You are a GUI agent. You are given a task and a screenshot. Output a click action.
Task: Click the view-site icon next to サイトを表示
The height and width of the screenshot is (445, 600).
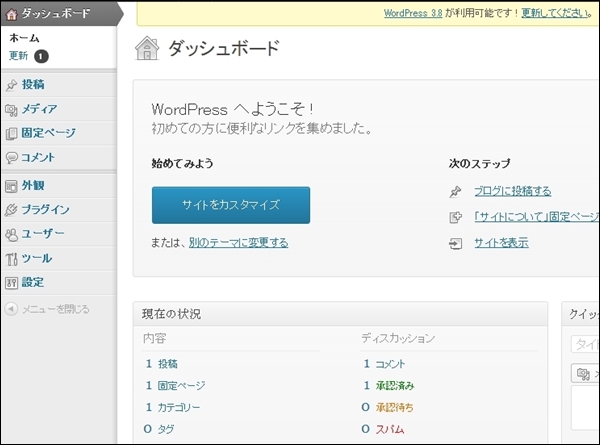(455, 243)
